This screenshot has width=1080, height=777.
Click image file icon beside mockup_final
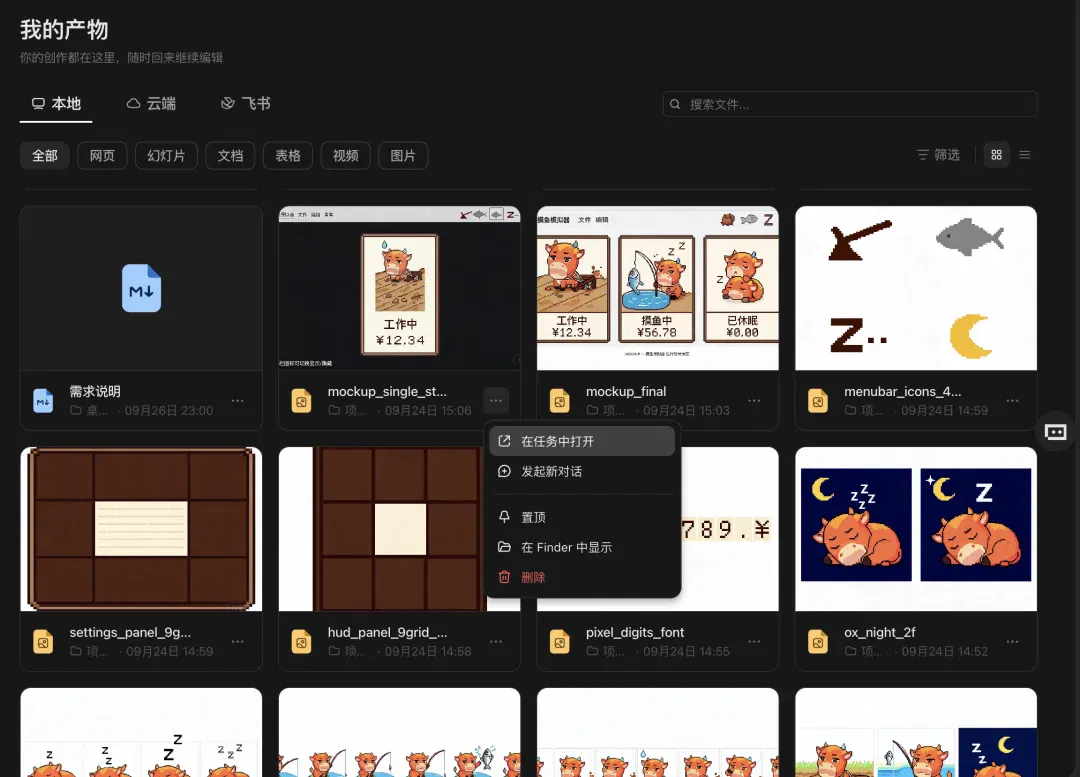coord(560,401)
